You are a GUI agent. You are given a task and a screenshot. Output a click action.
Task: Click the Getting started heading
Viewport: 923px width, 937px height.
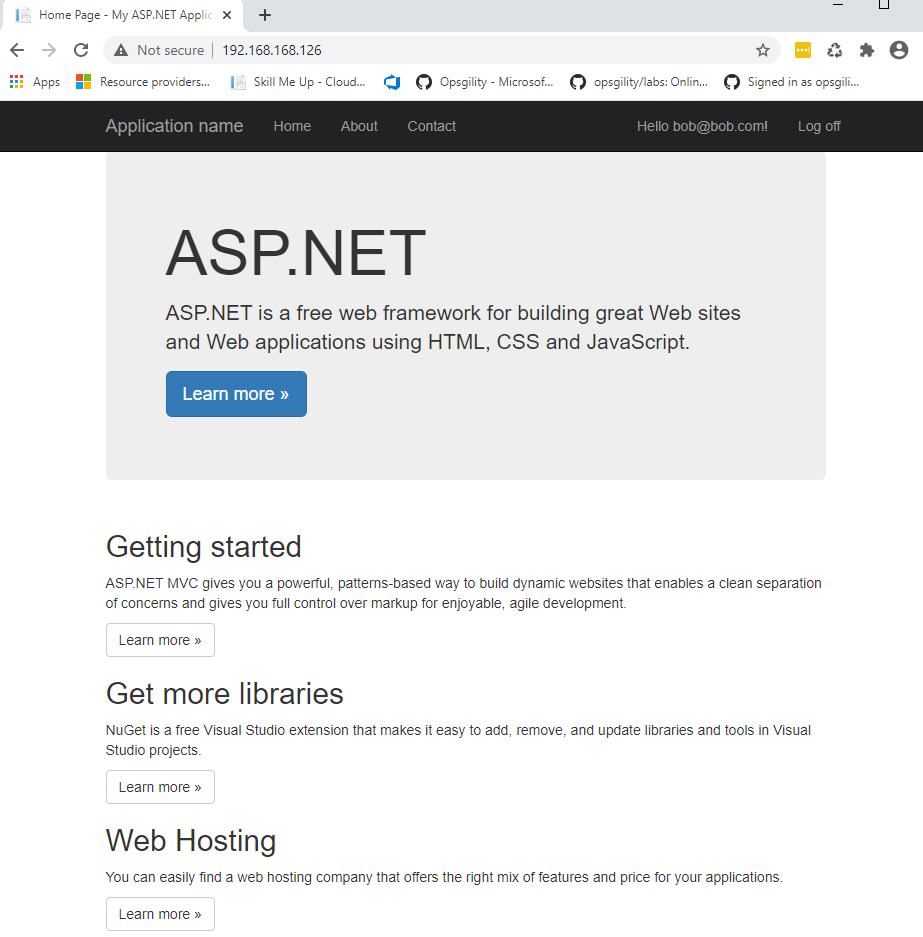[204, 547]
